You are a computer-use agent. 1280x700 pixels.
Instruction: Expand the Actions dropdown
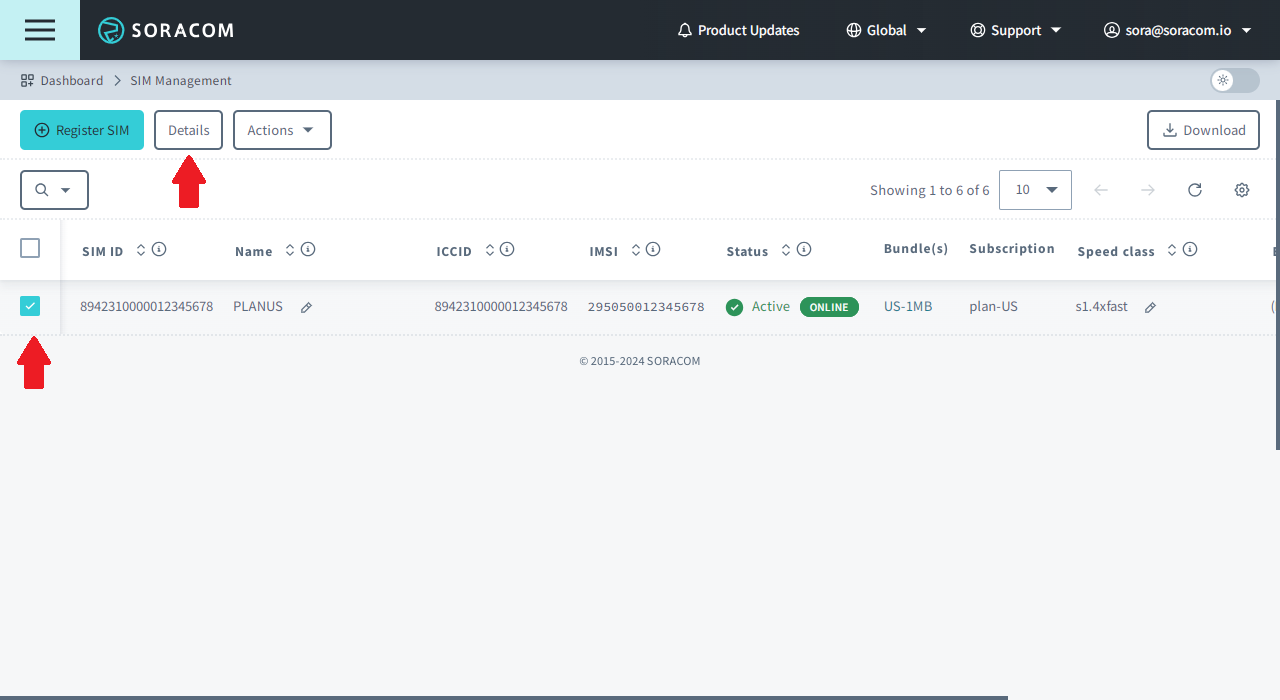click(x=282, y=130)
